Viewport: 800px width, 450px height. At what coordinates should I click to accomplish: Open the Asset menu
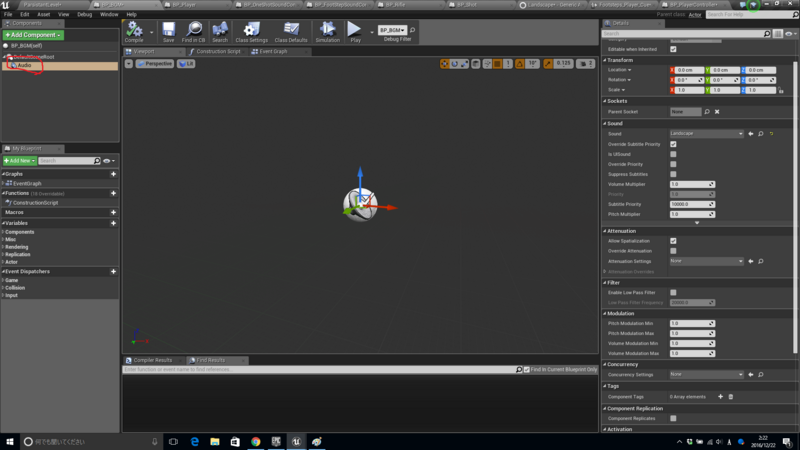pos(43,14)
